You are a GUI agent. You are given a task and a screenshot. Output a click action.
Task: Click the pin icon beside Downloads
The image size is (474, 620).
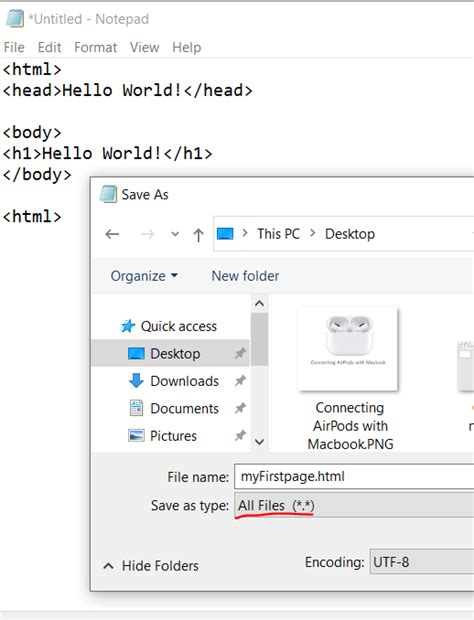(x=240, y=381)
